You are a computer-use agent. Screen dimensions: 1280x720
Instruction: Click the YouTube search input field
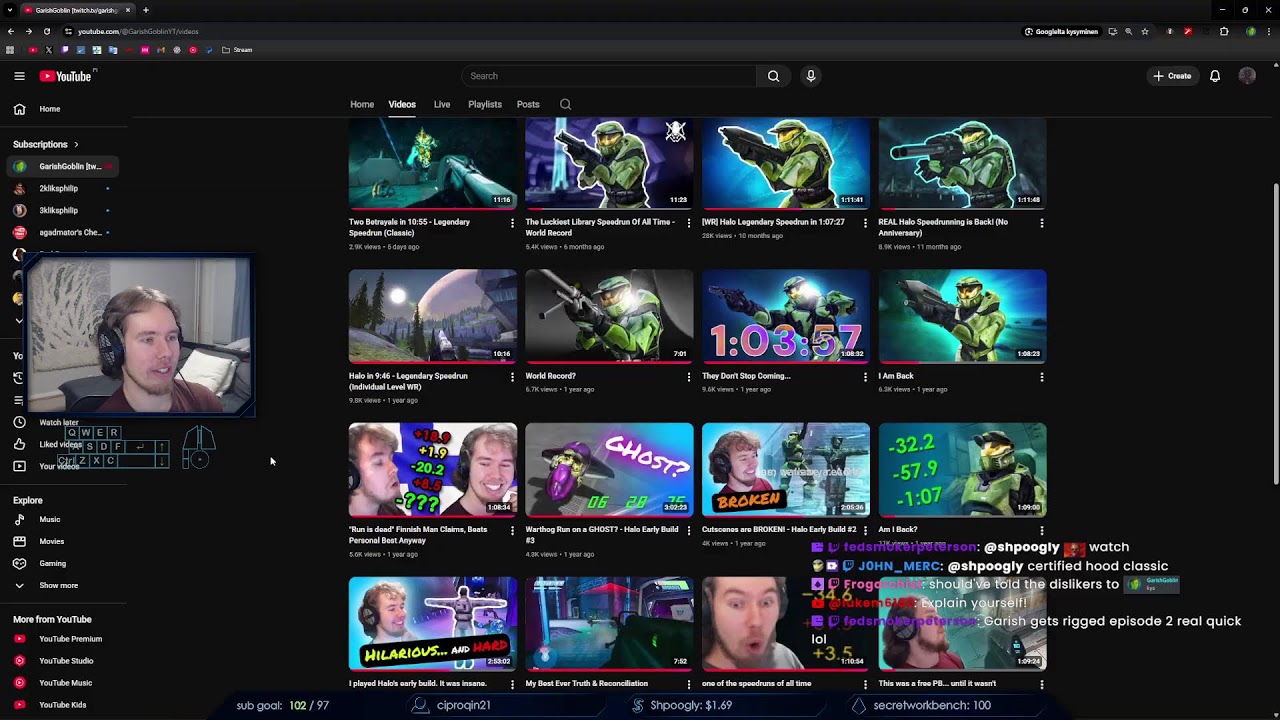click(608, 76)
